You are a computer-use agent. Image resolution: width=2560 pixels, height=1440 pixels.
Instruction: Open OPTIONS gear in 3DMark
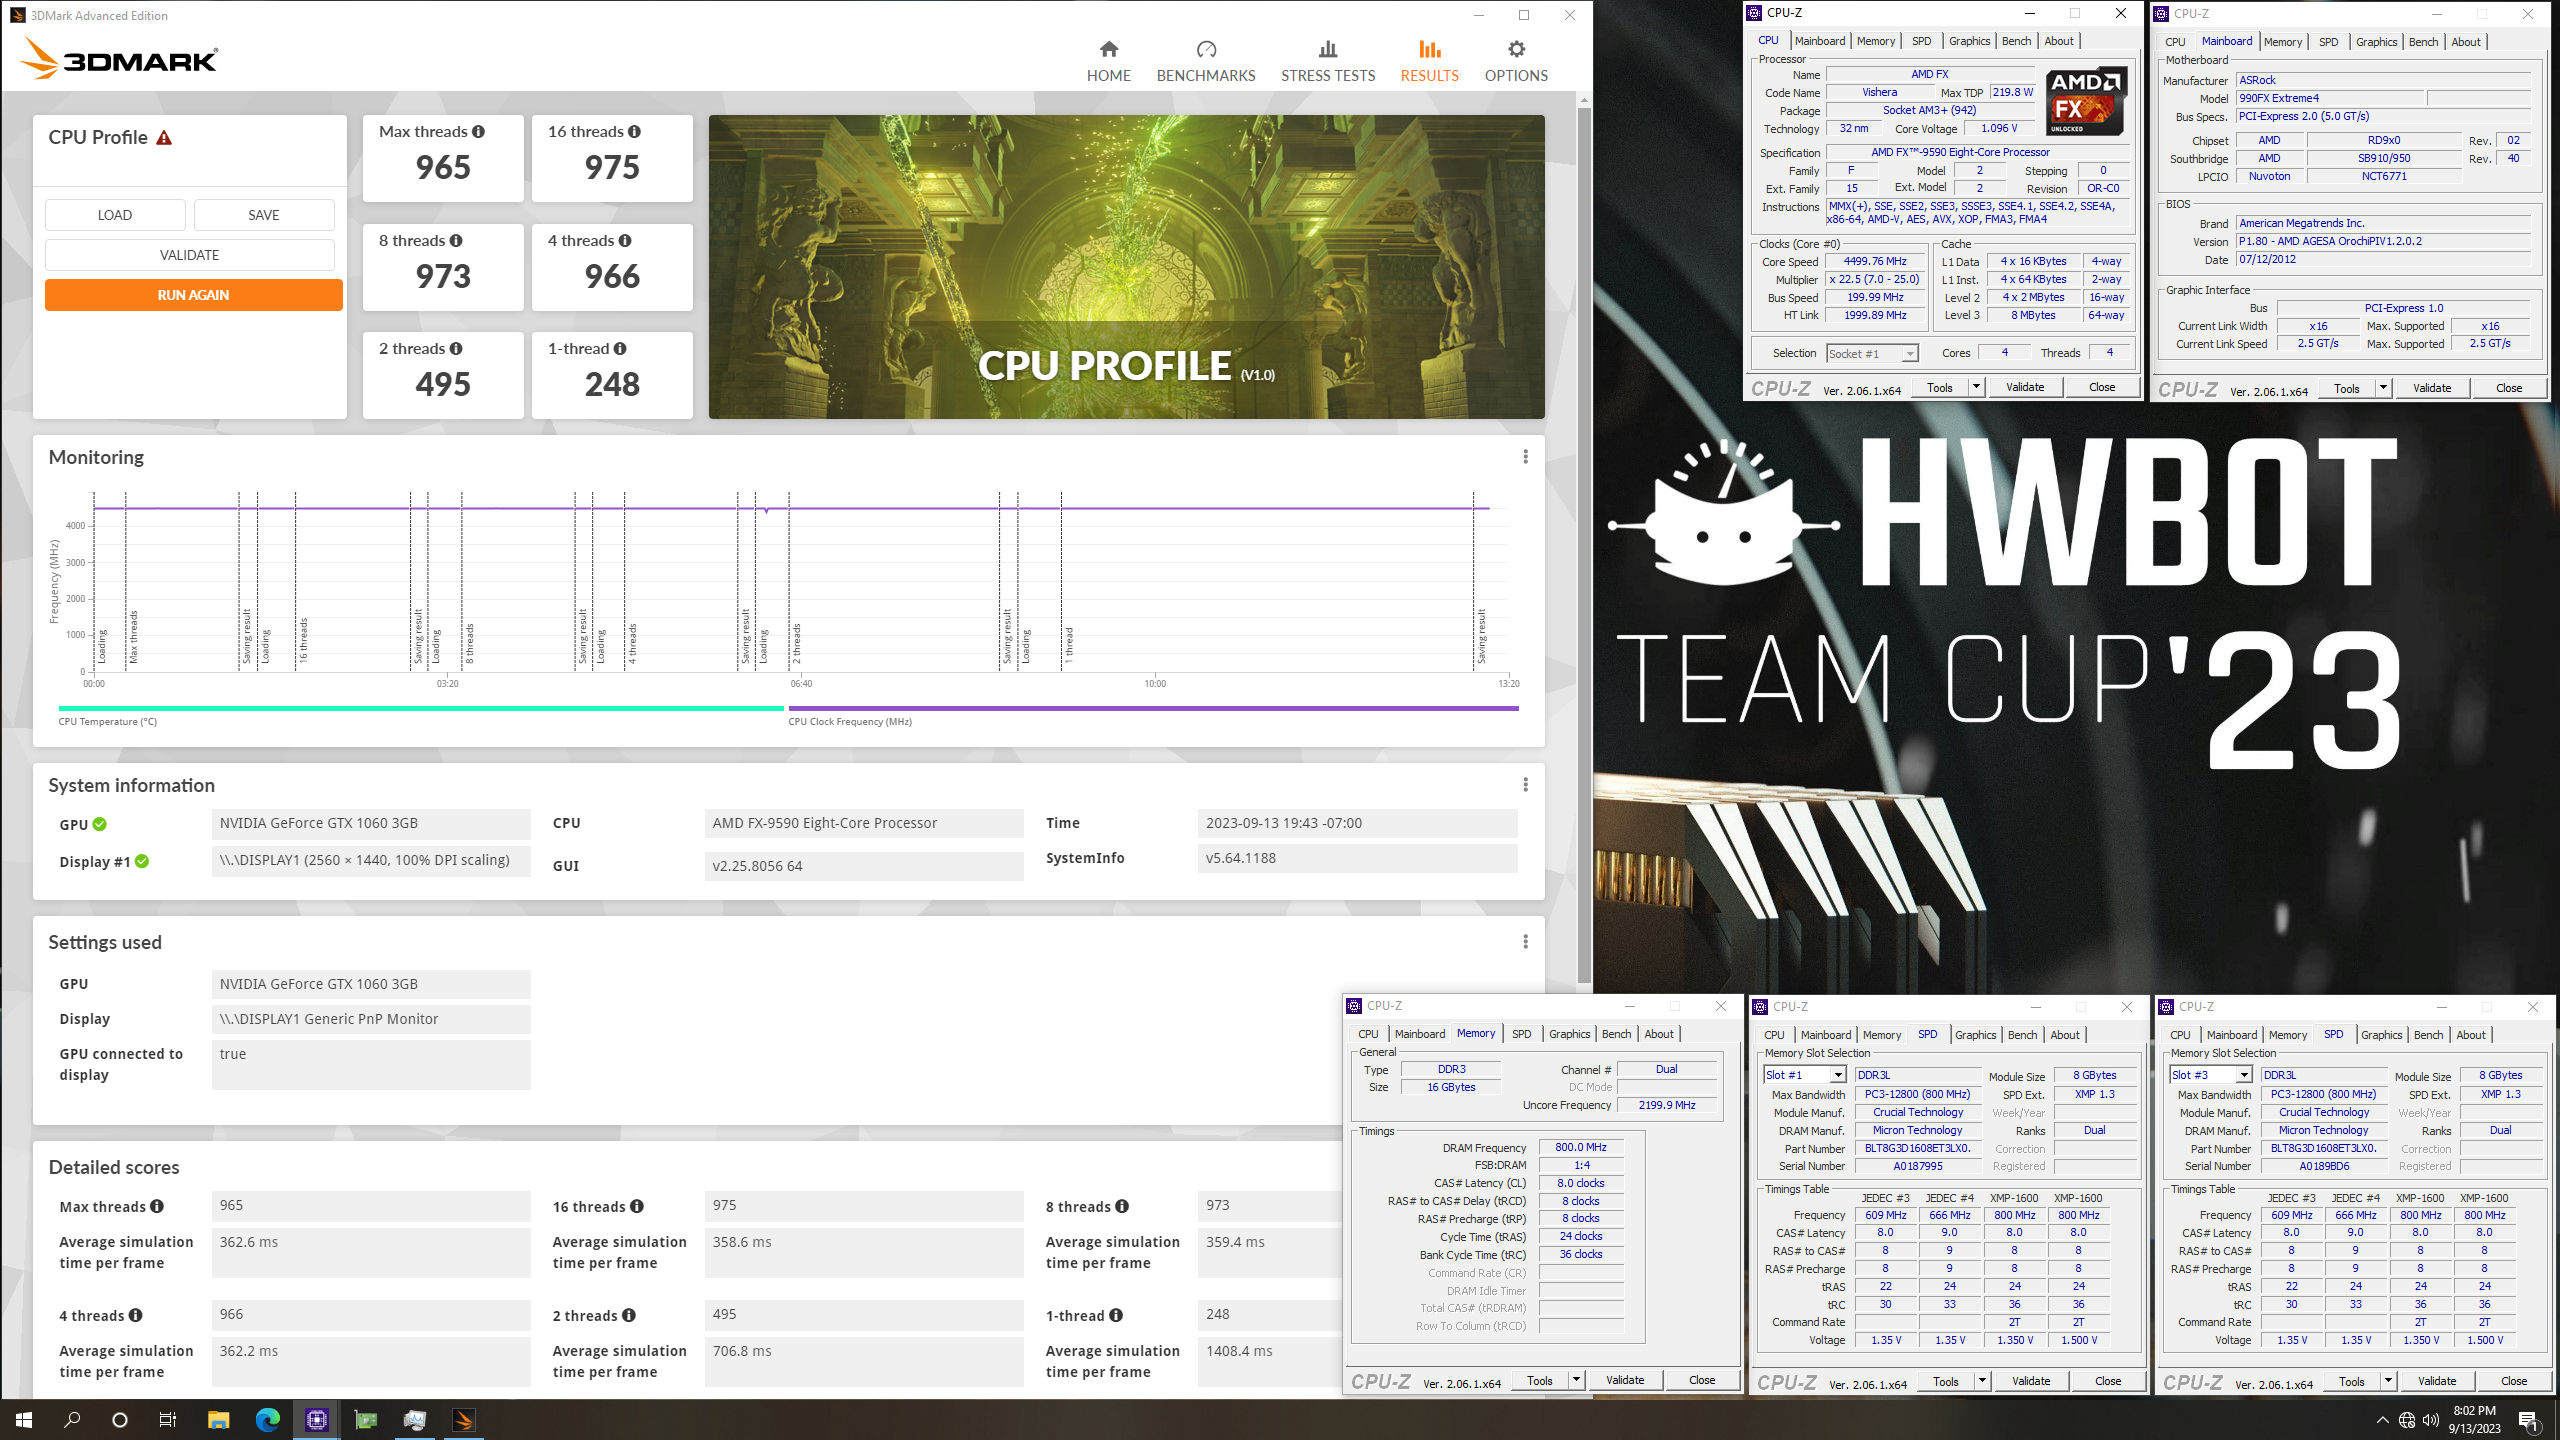pos(1516,61)
